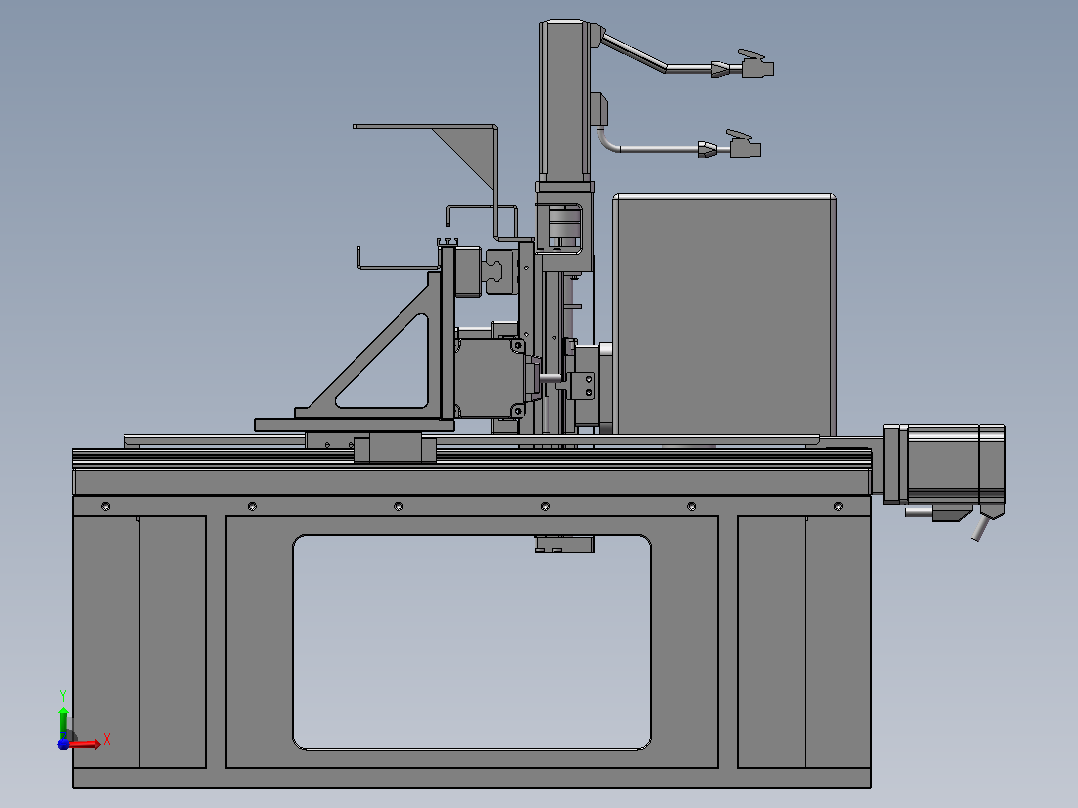Select the large rectangular box on the platform
Viewport: 1078px width, 808px height.
(x=724, y=314)
